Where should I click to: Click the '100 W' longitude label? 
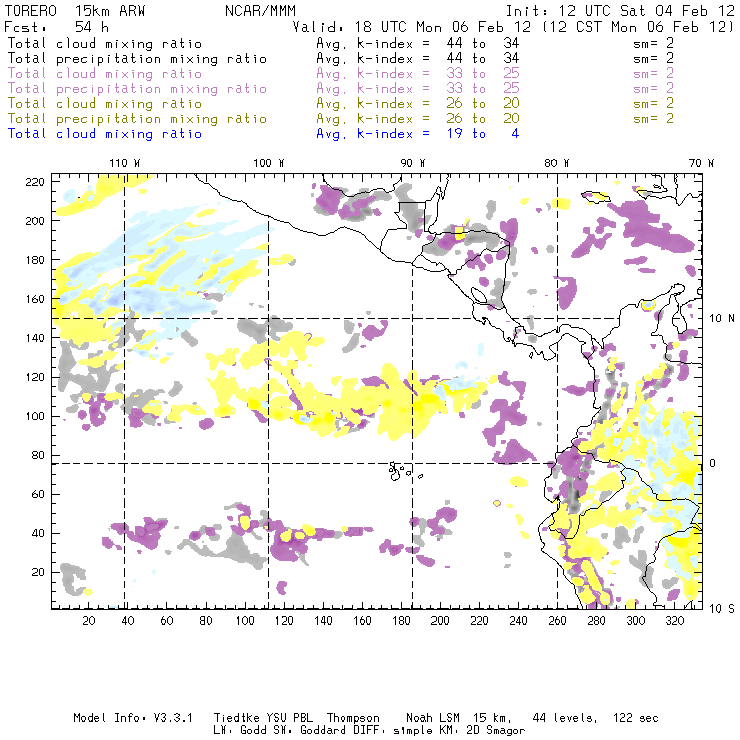(269, 163)
